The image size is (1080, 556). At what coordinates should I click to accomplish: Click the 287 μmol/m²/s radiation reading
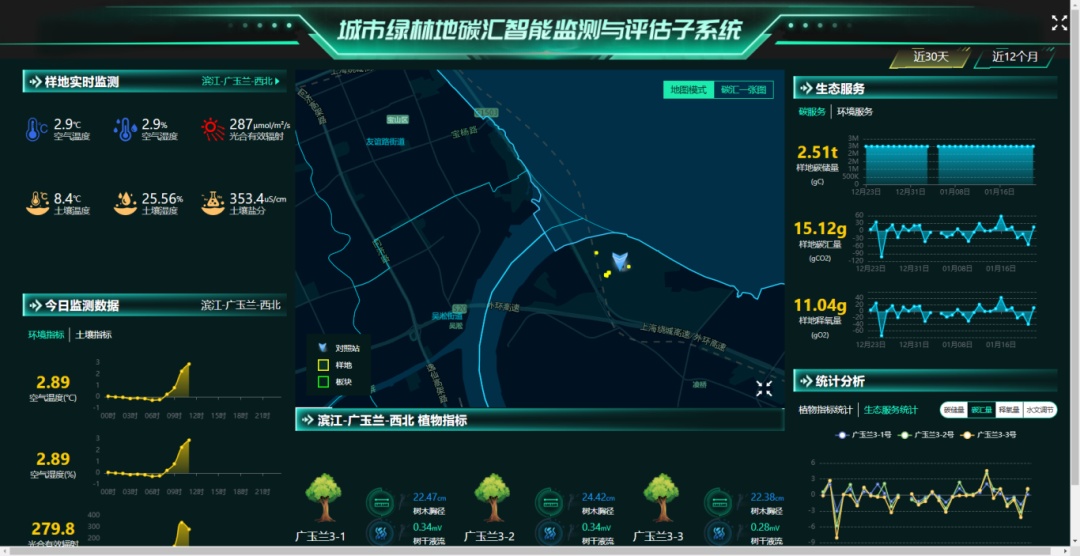(x=260, y=124)
